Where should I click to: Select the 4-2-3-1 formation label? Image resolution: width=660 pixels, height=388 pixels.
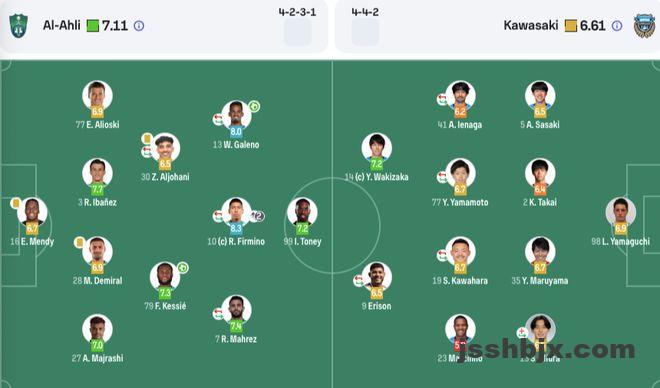tap(297, 12)
